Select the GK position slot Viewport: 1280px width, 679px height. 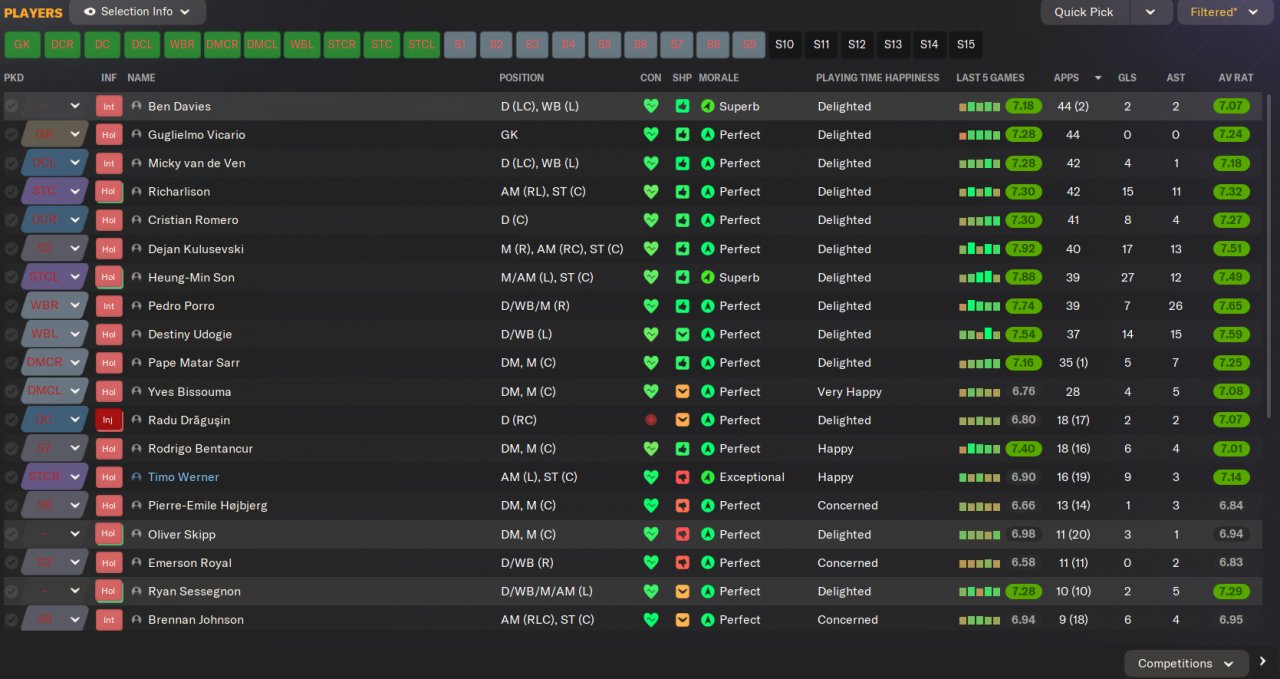[22, 45]
